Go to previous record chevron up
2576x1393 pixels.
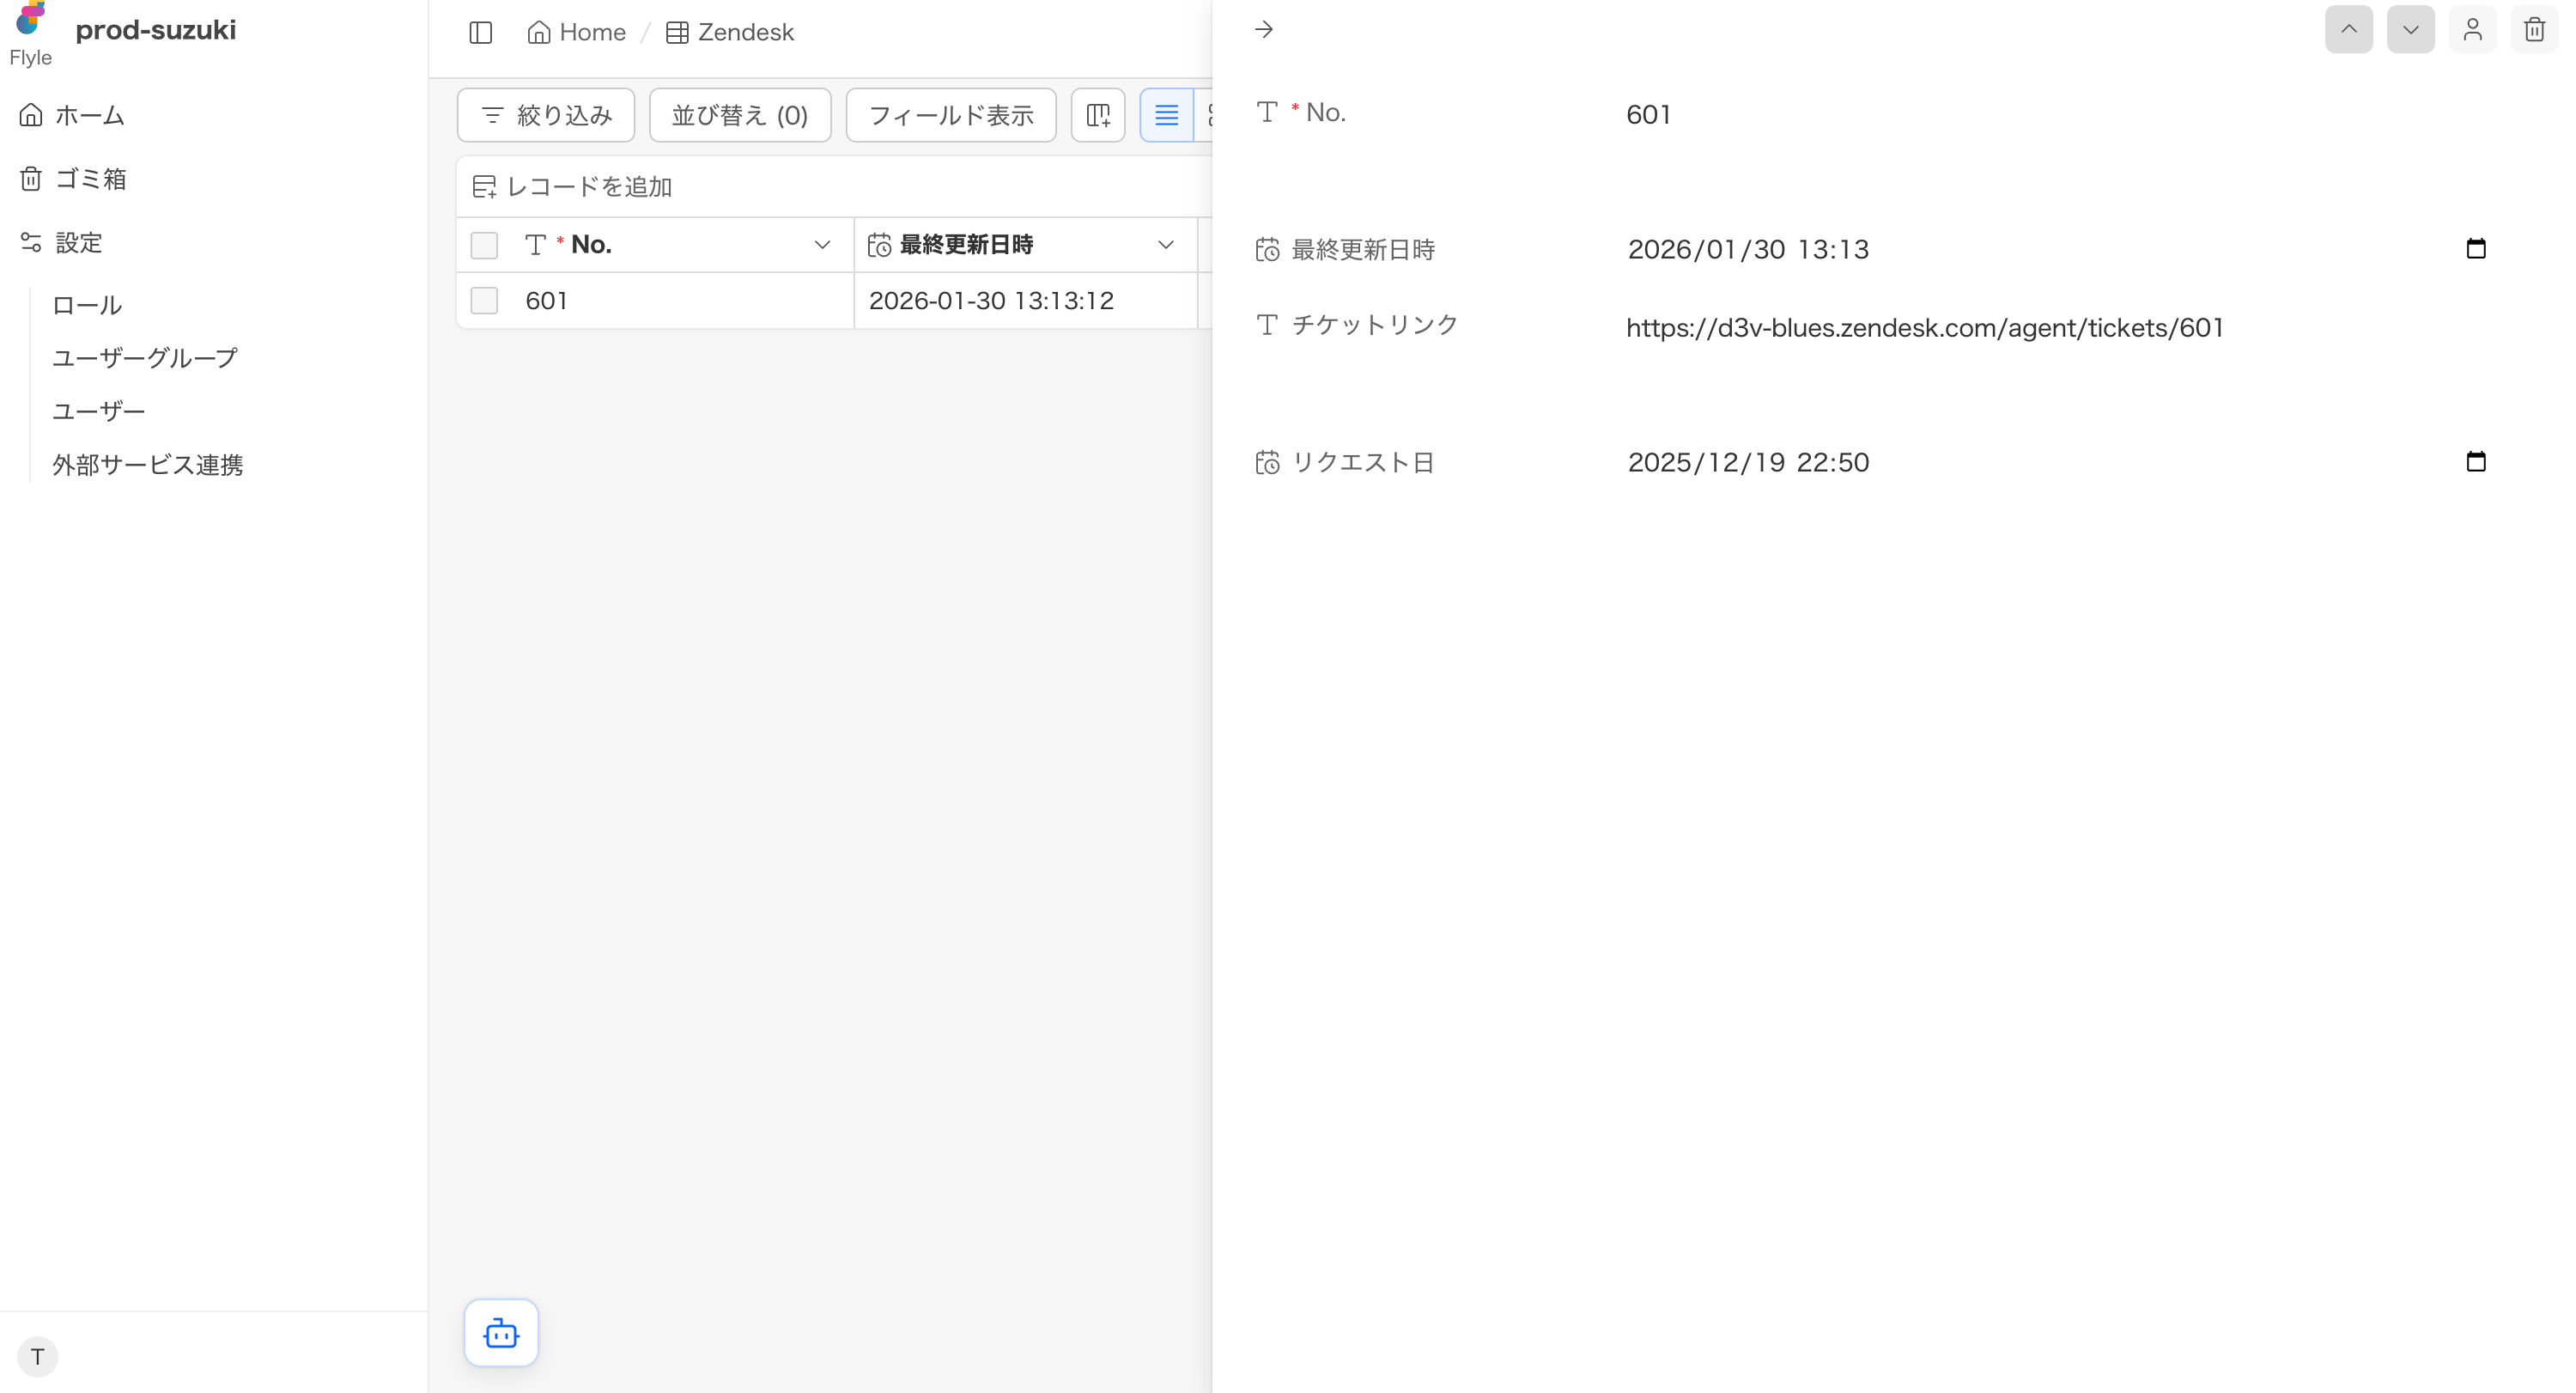pos(2348,29)
